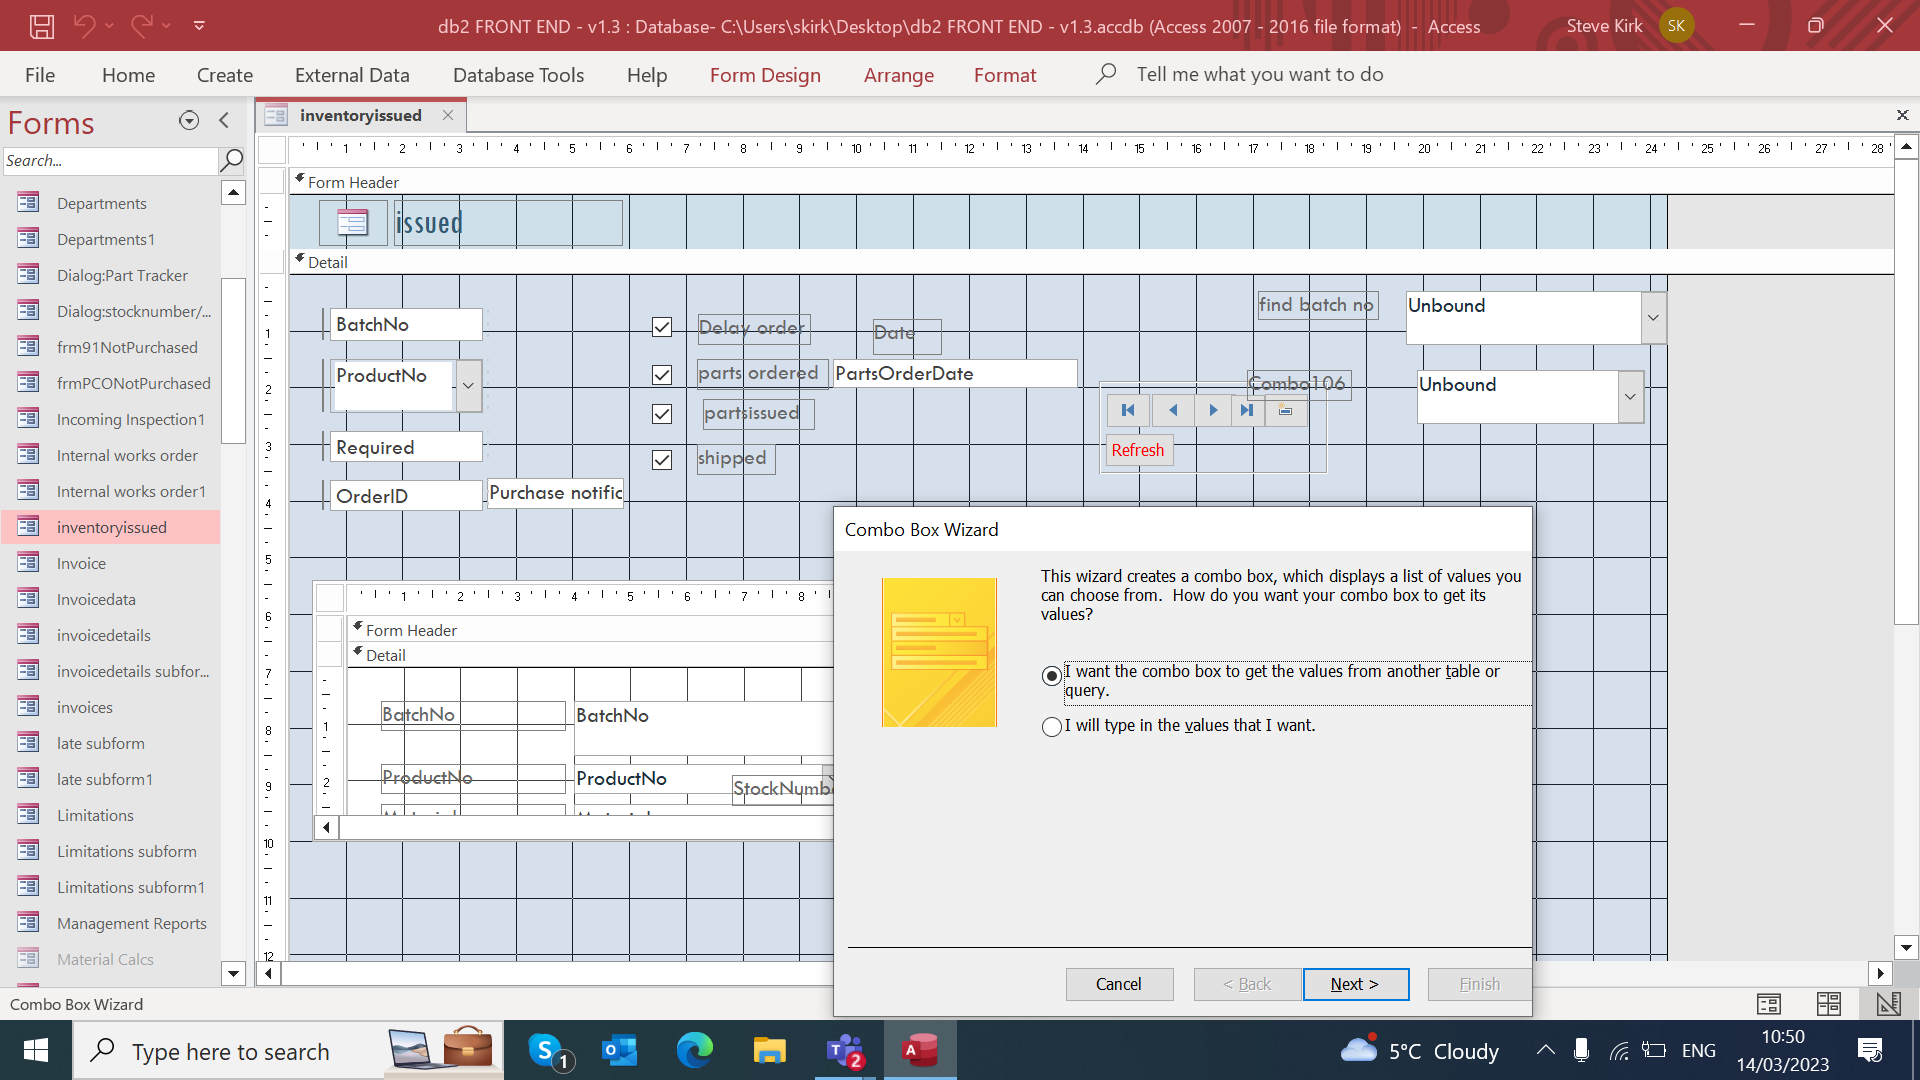Click the search magnifier in Forms pane
This screenshot has width=1920, height=1080.
[231, 160]
